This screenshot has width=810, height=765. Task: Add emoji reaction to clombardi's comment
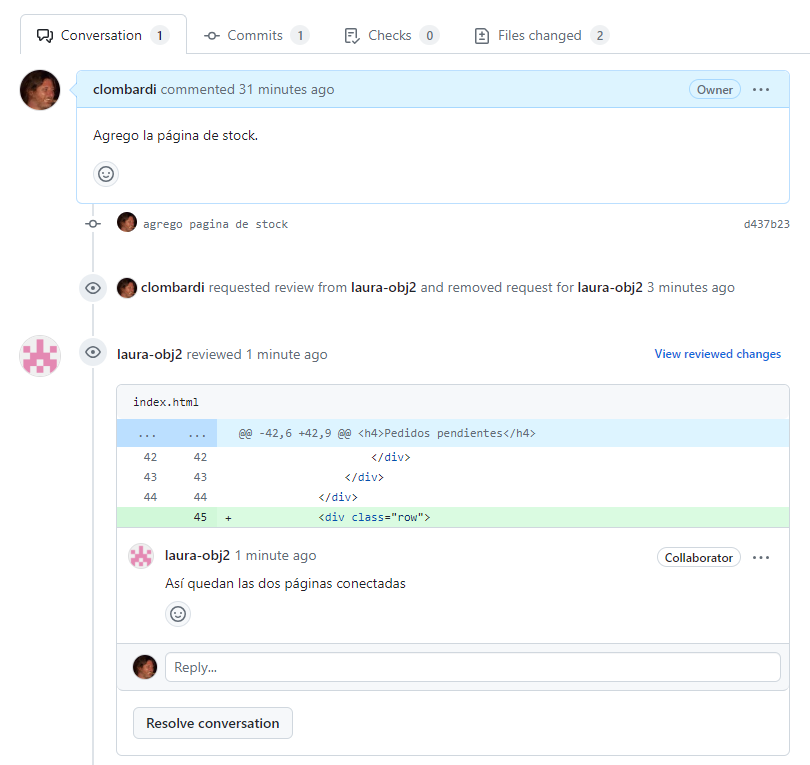(106, 174)
